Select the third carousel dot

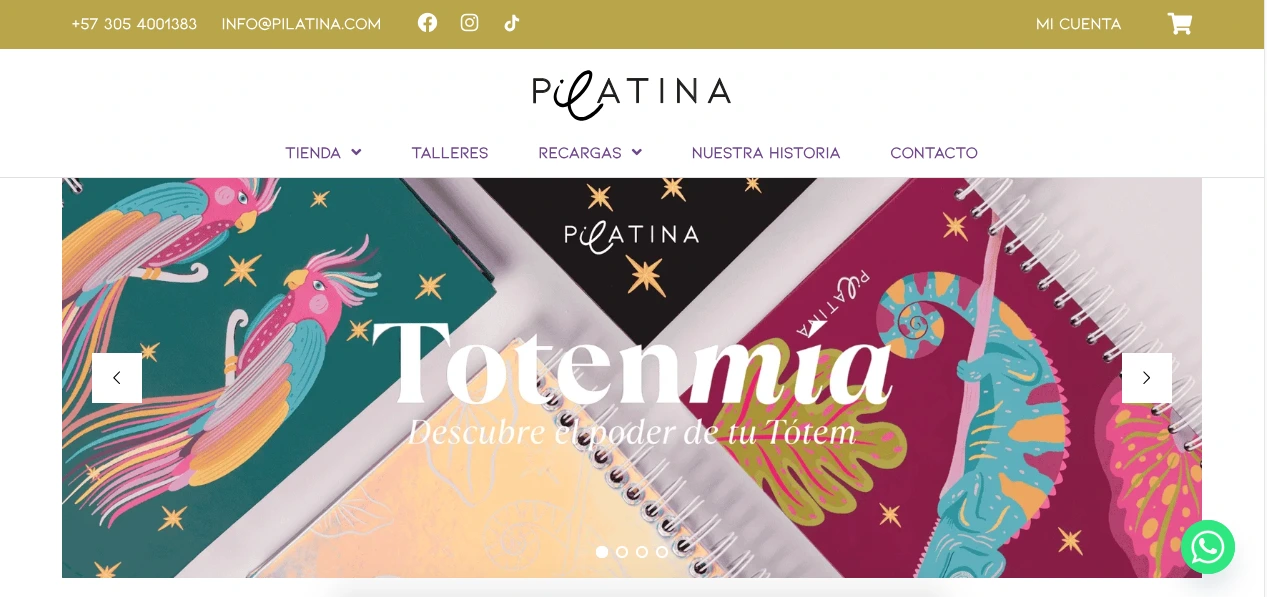(642, 552)
